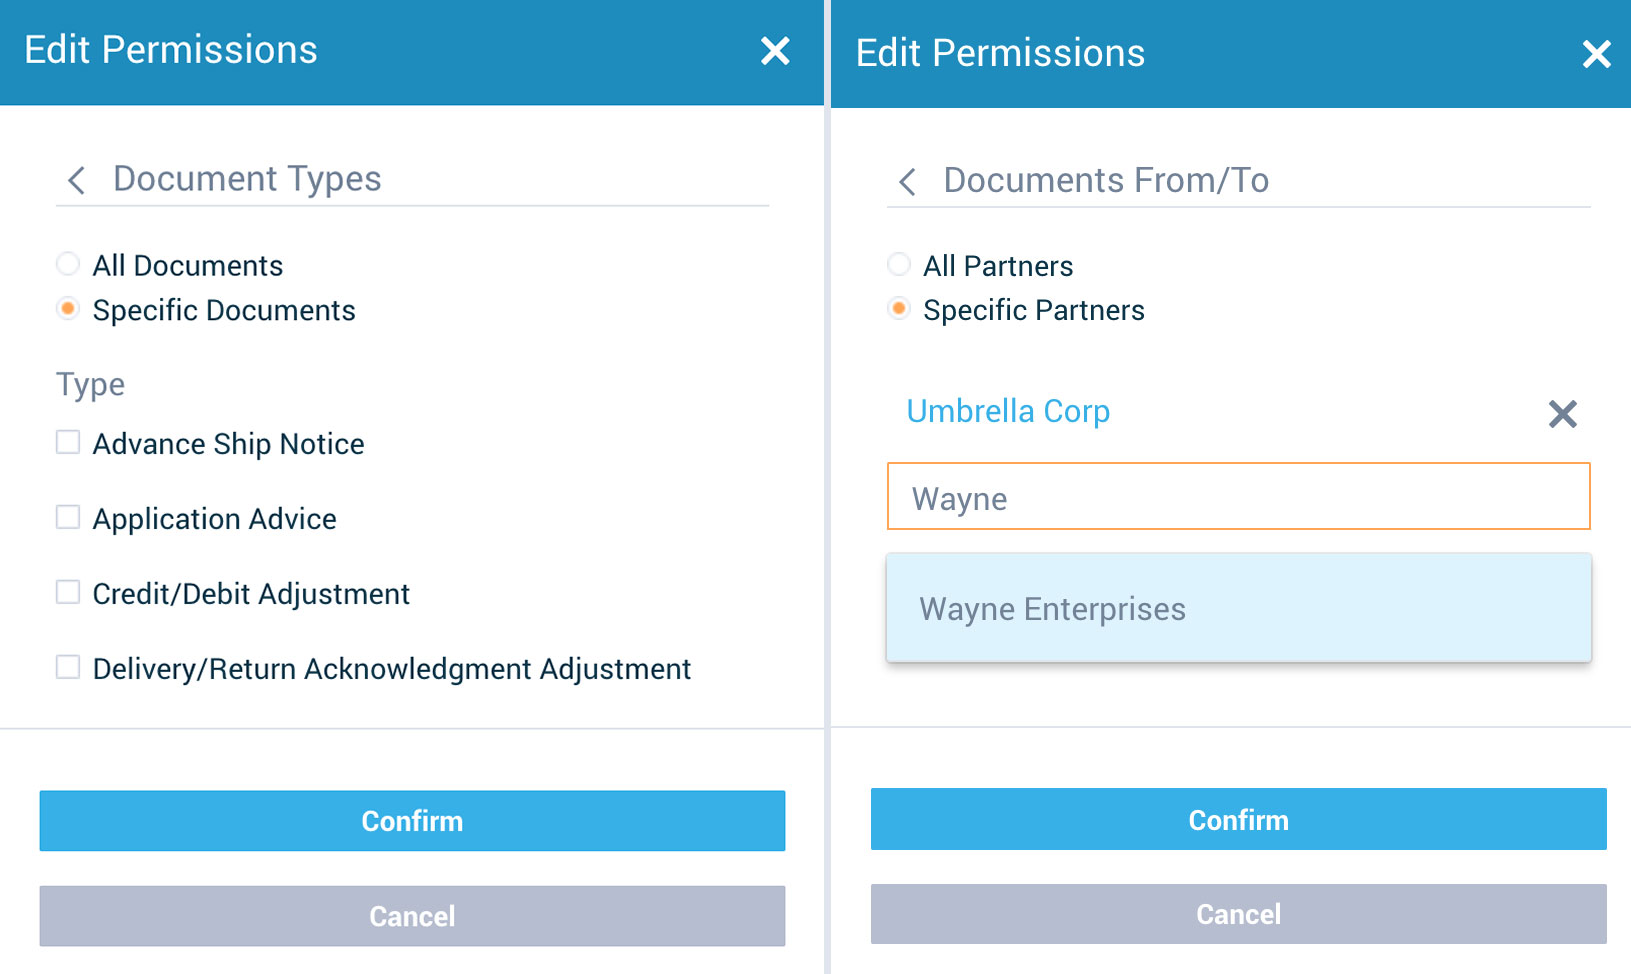The image size is (1631, 974).
Task: Close the right Edit Permissions dialog
Action: click(1597, 55)
